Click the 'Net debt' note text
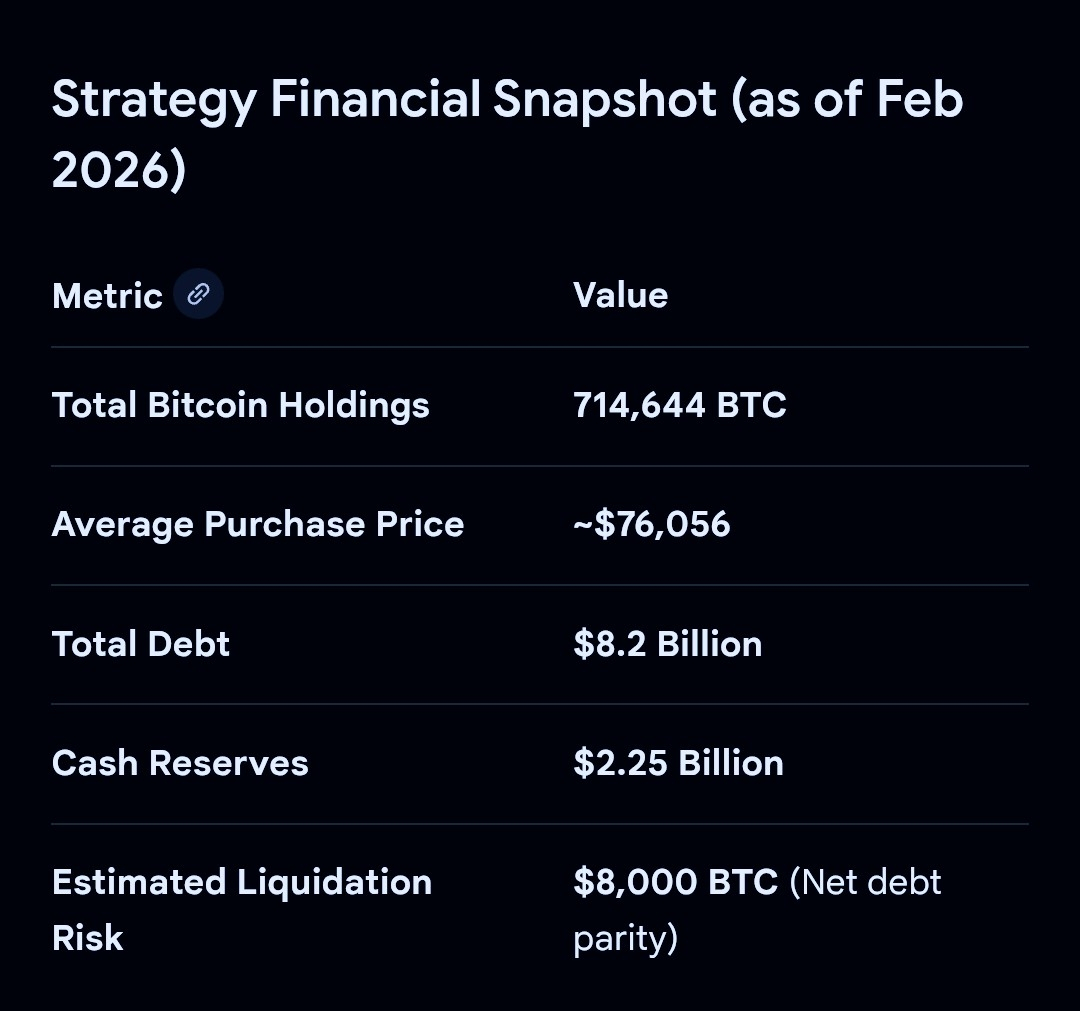1080x1011 pixels. pos(866,882)
